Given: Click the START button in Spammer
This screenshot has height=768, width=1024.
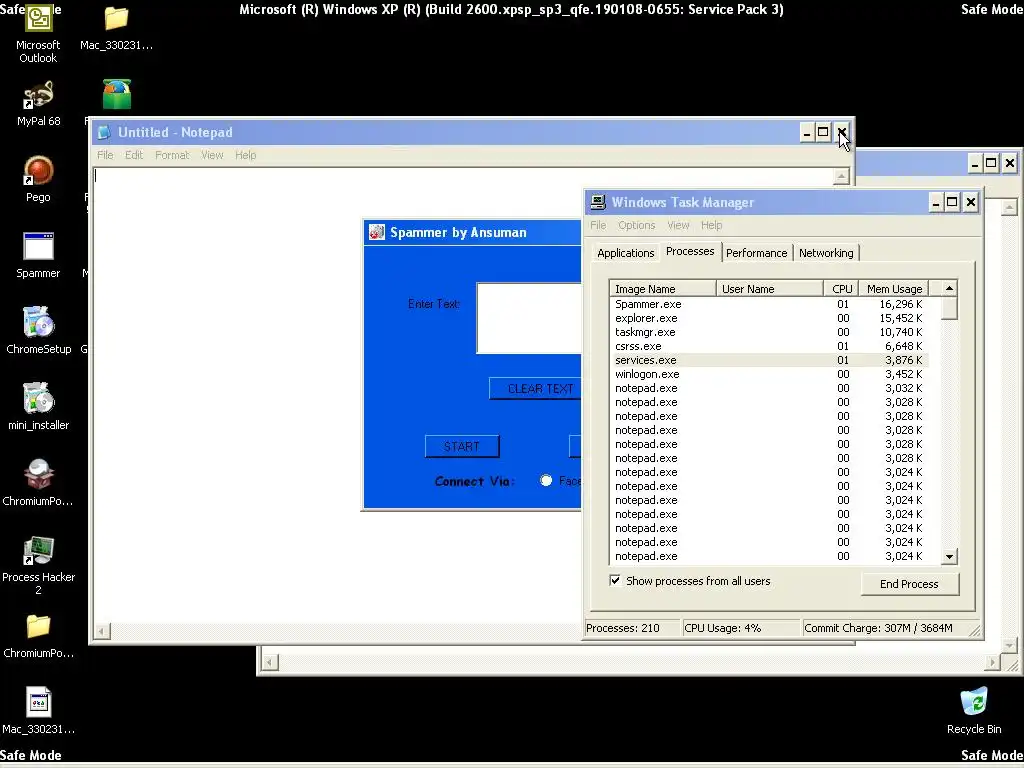Looking at the screenshot, I should pos(462,447).
